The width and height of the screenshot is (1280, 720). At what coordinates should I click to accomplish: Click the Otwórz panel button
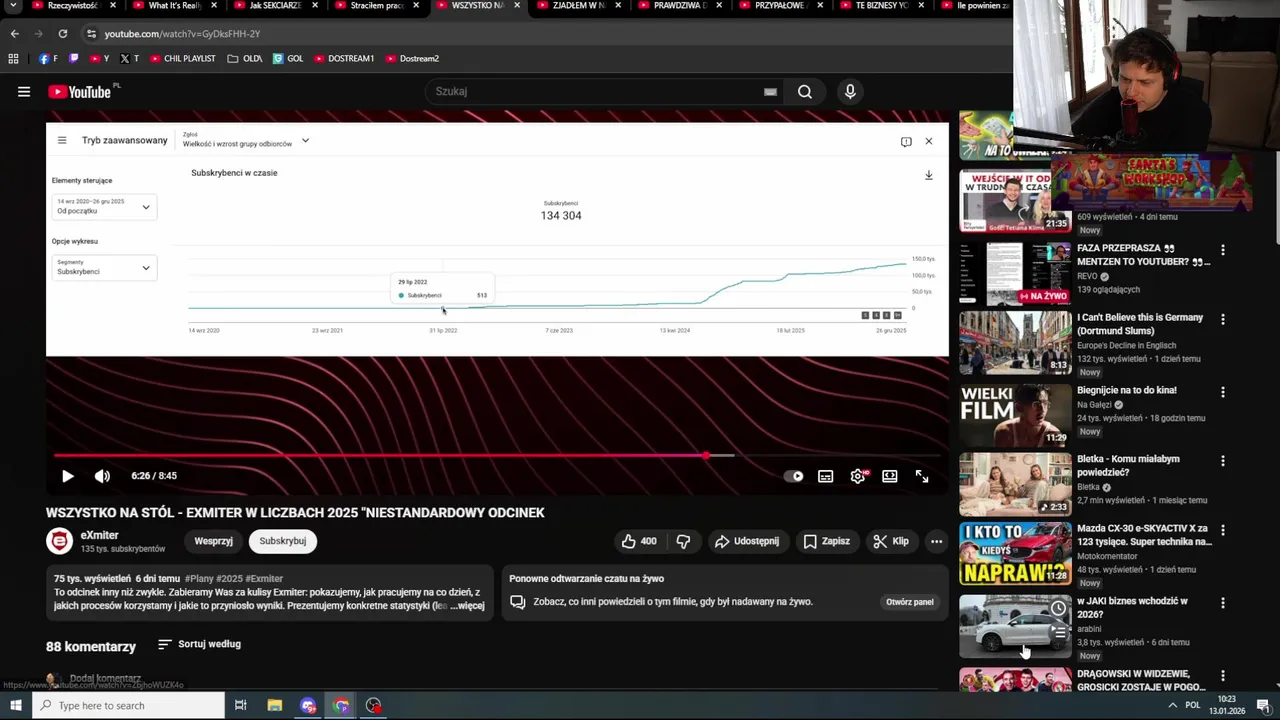909,602
